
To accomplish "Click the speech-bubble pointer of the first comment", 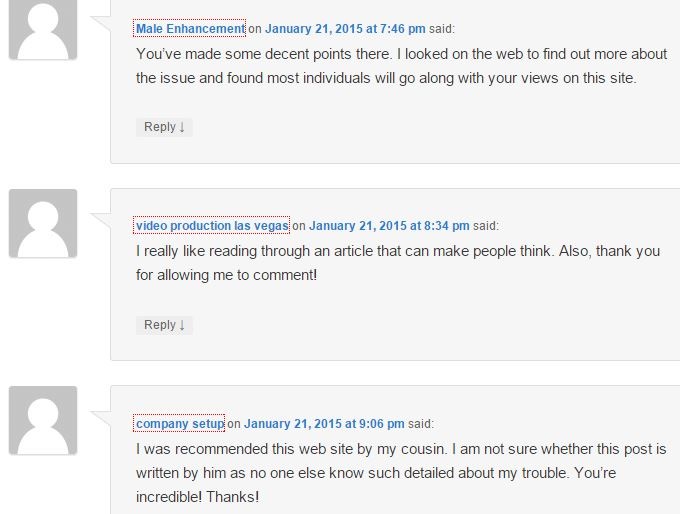I will point(101,23).
